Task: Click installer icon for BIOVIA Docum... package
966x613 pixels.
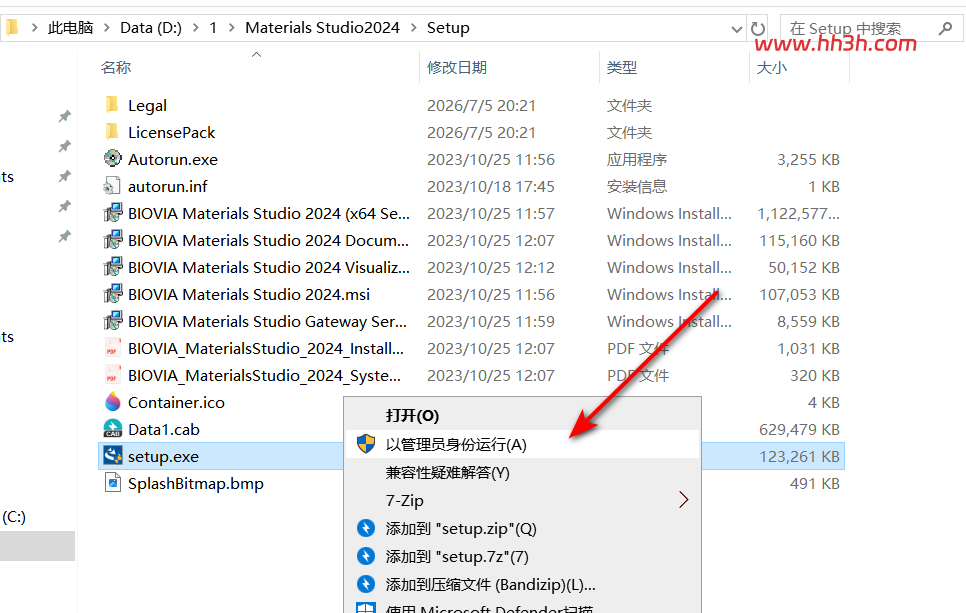Action: pyautogui.click(x=113, y=240)
